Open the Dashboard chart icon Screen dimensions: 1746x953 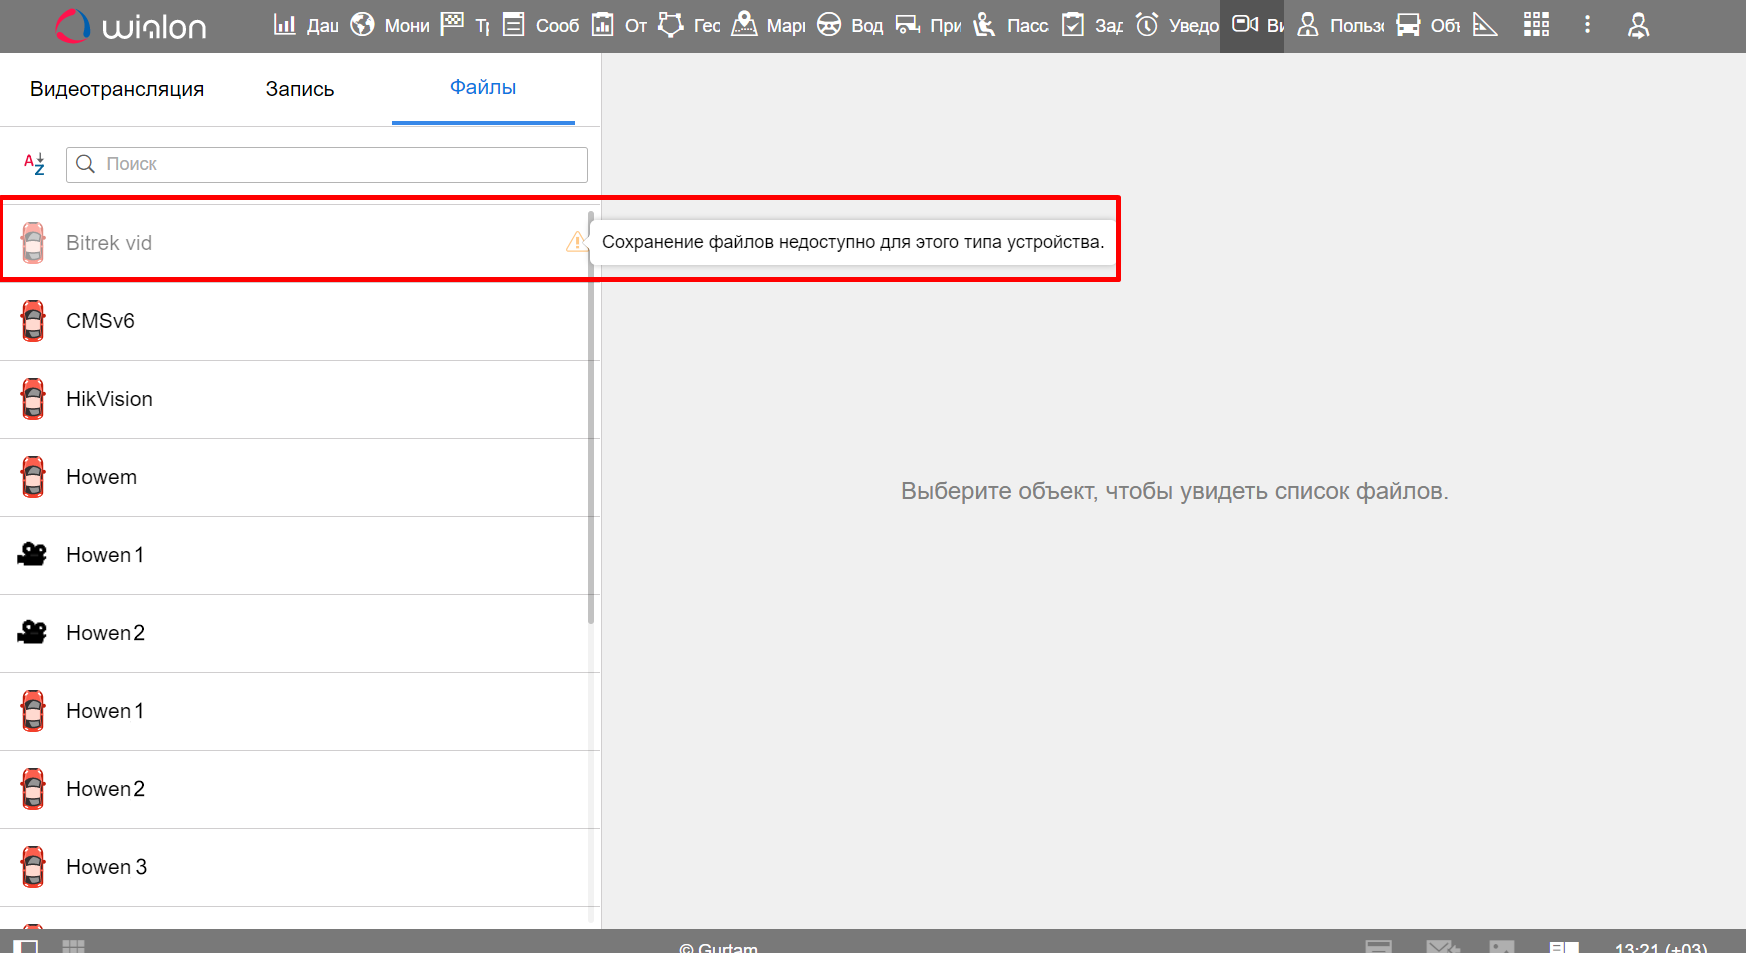point(285,25)
